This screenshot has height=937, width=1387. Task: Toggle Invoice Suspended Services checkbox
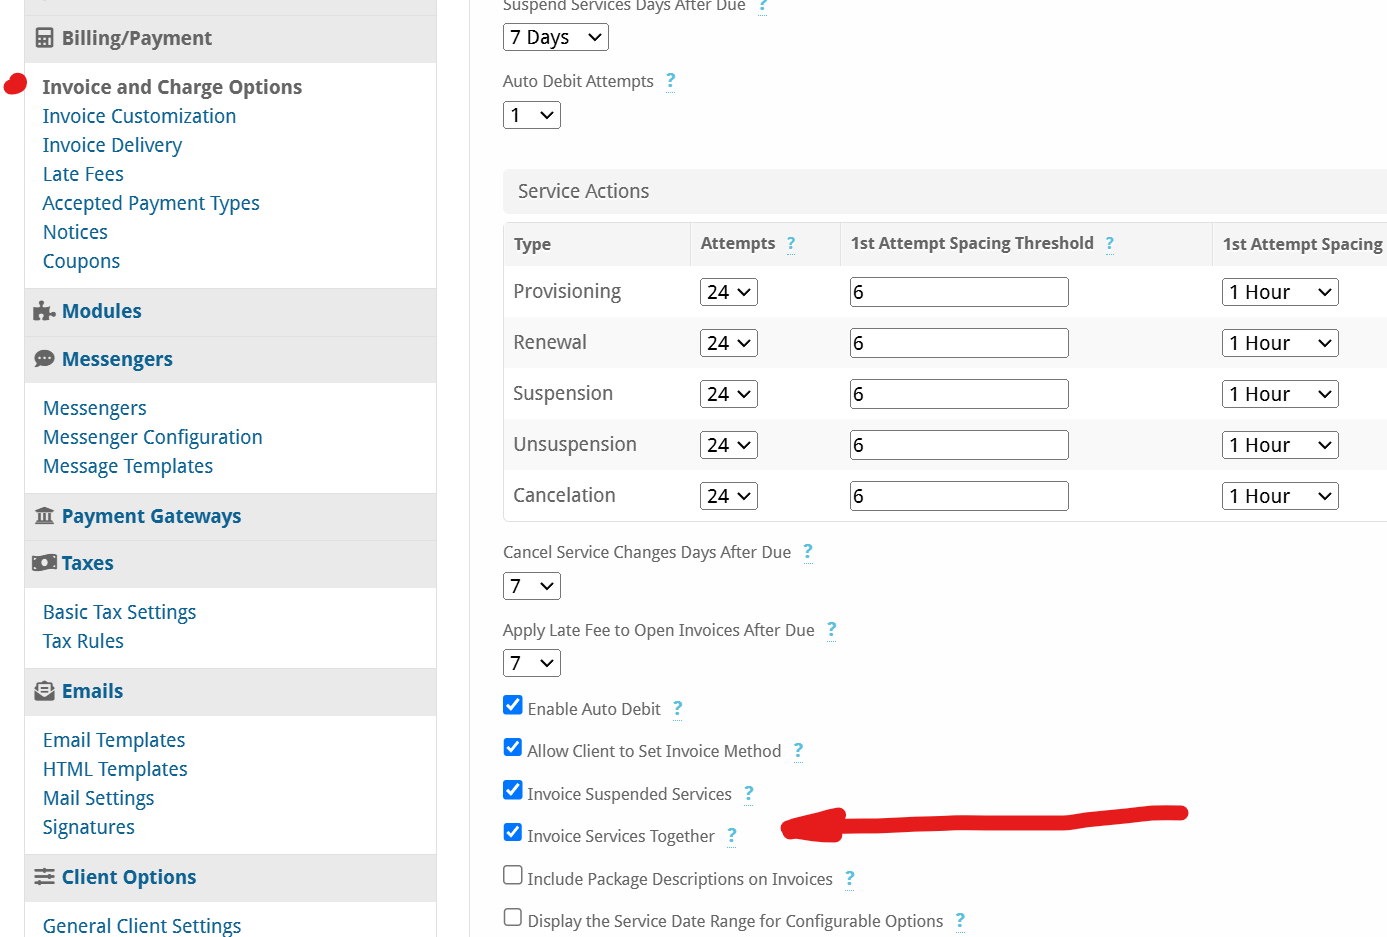[513, 790]
